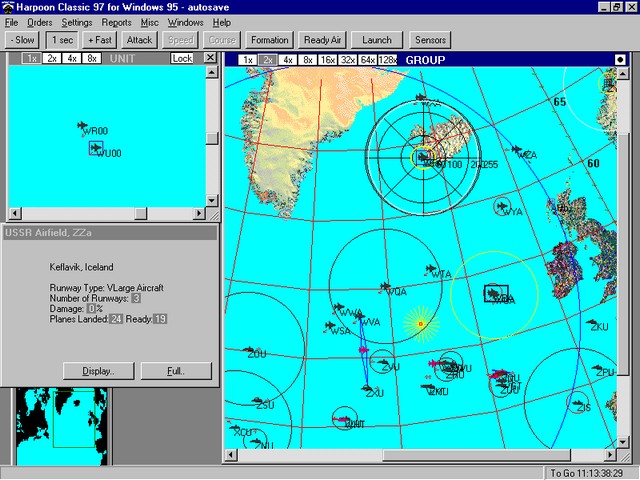Select the VQA aircraft group on map
Image resolution: width=640 pixels, height=480 pixels.
click(x=381, y=287)
